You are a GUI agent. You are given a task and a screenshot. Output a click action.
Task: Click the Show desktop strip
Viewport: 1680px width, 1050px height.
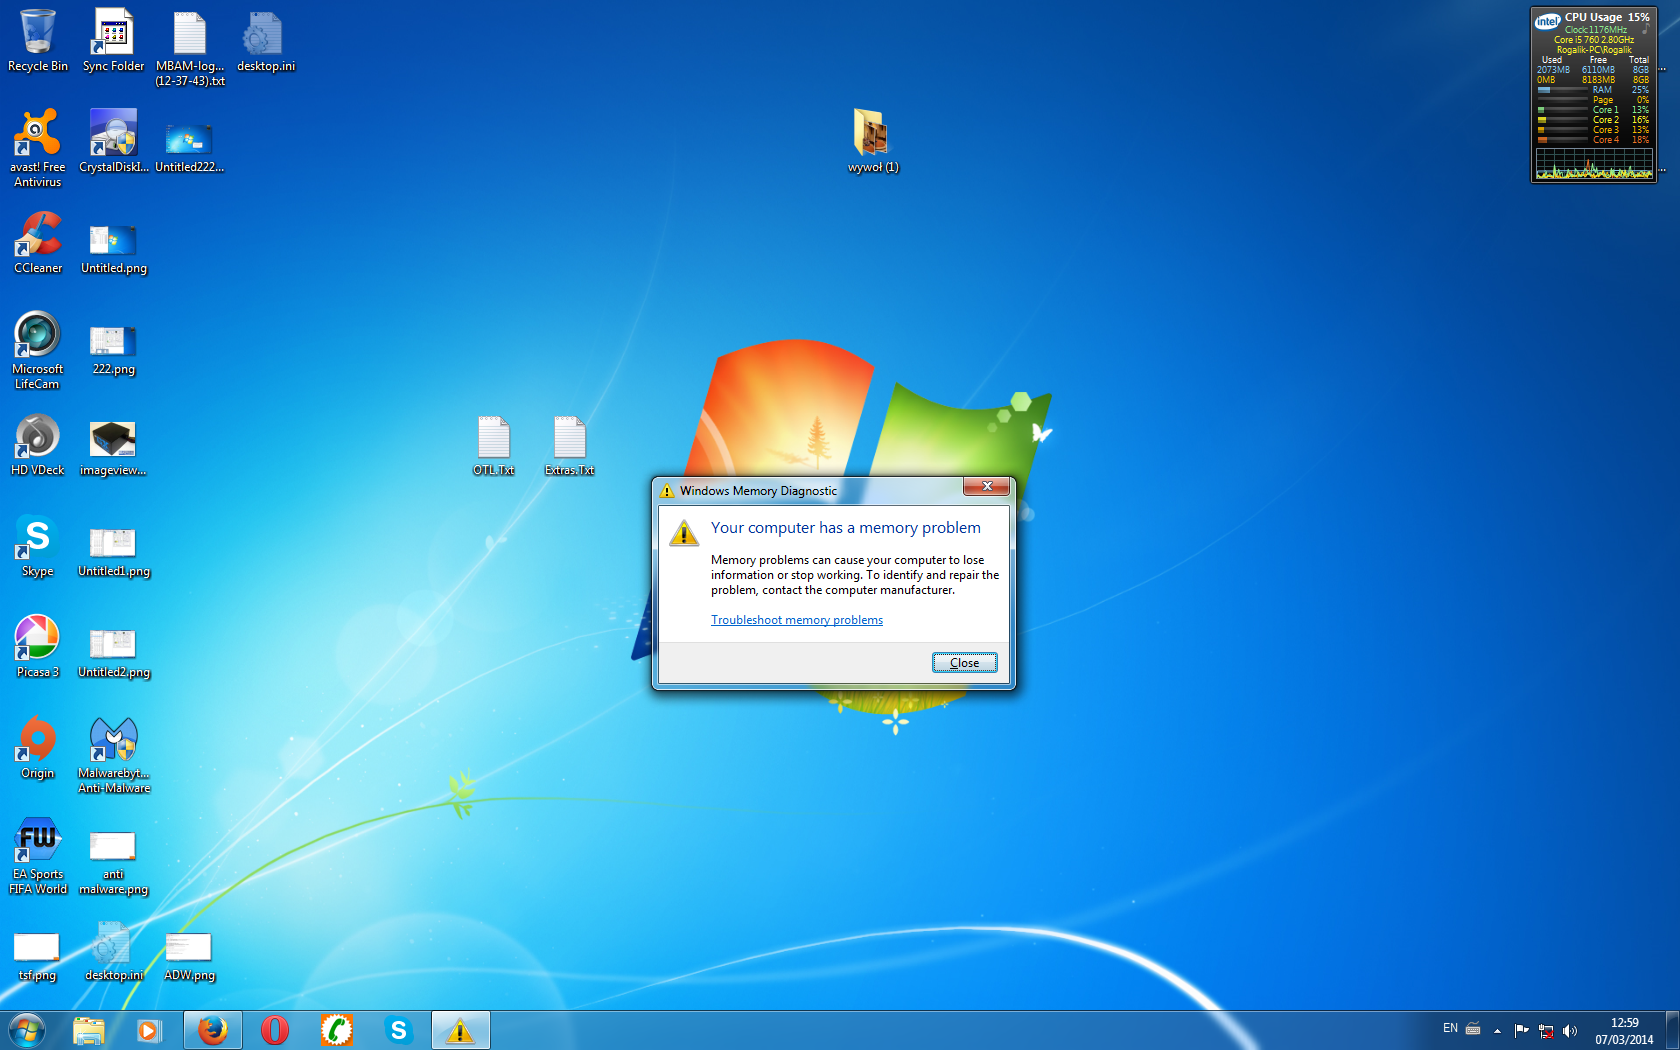point(1672,1030)
